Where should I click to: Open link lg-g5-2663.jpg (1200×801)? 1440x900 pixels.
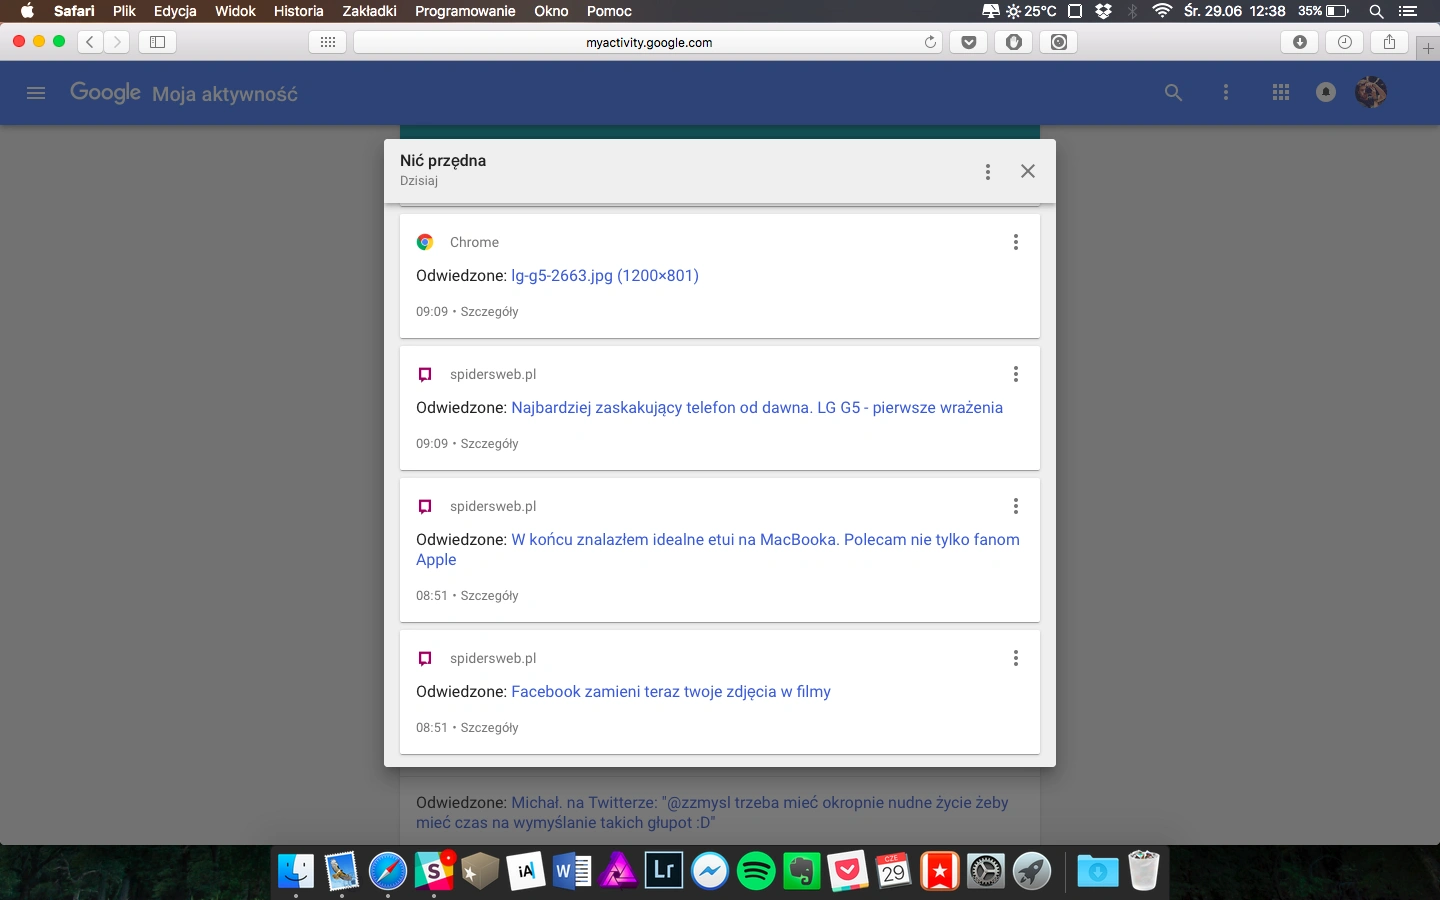(x=605, y=276)
